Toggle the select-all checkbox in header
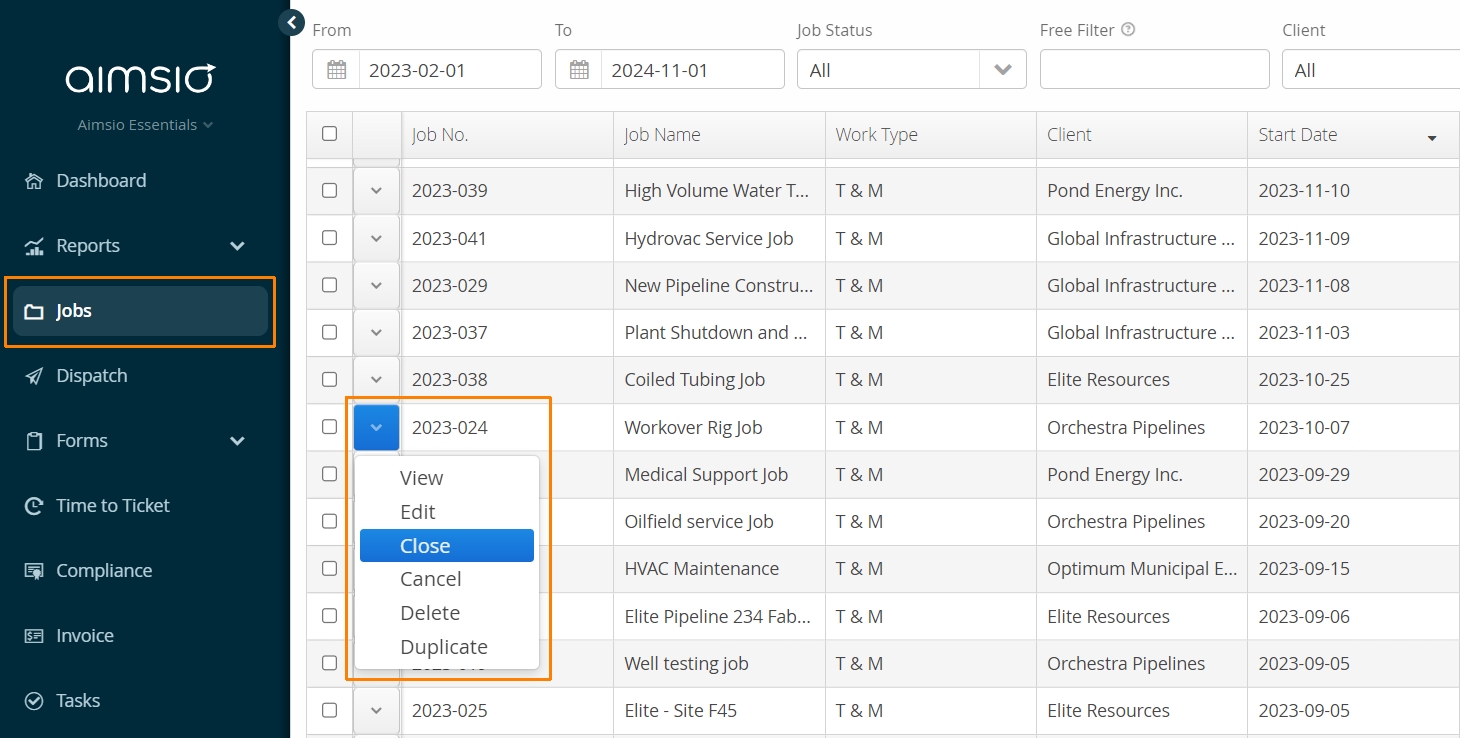This screenshot has height=738, width=1460. (x=329, y=134)
